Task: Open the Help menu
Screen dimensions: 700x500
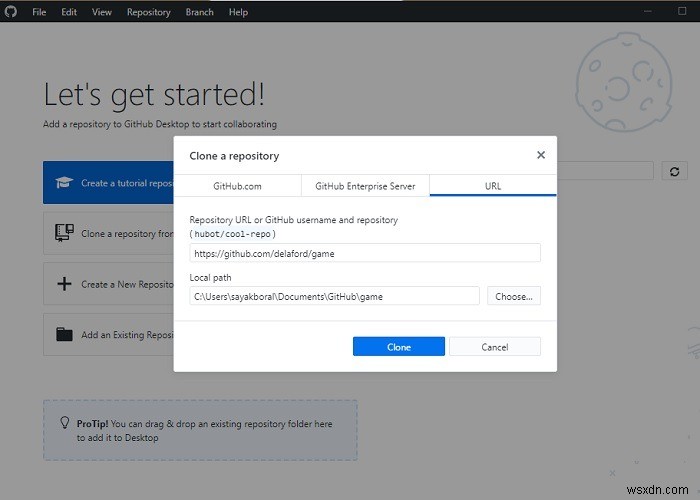Action: point(238,12)
